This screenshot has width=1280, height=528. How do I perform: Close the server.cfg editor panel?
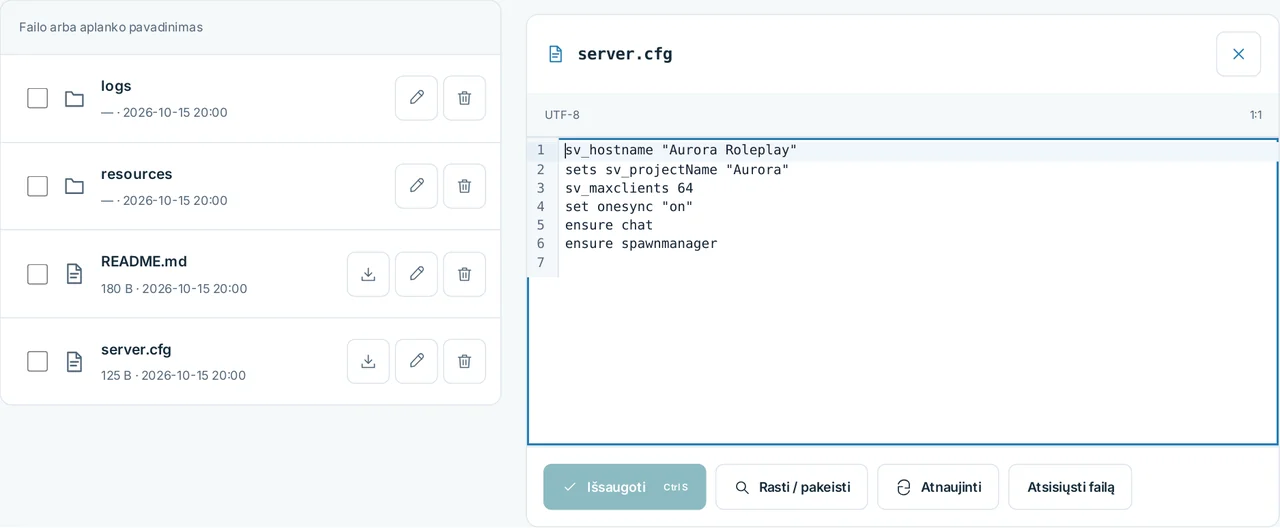click(x=1238, y=54)
